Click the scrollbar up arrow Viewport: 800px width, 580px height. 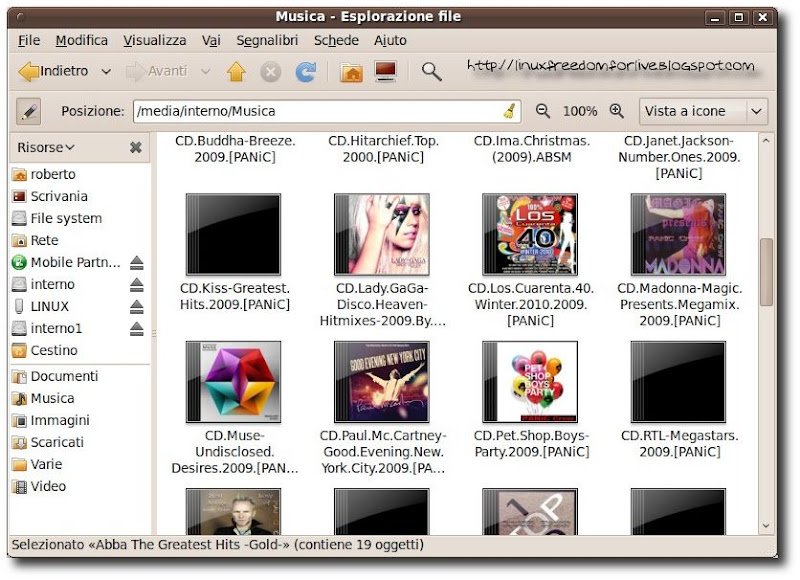pyautogui.click(x=766, y=141)
